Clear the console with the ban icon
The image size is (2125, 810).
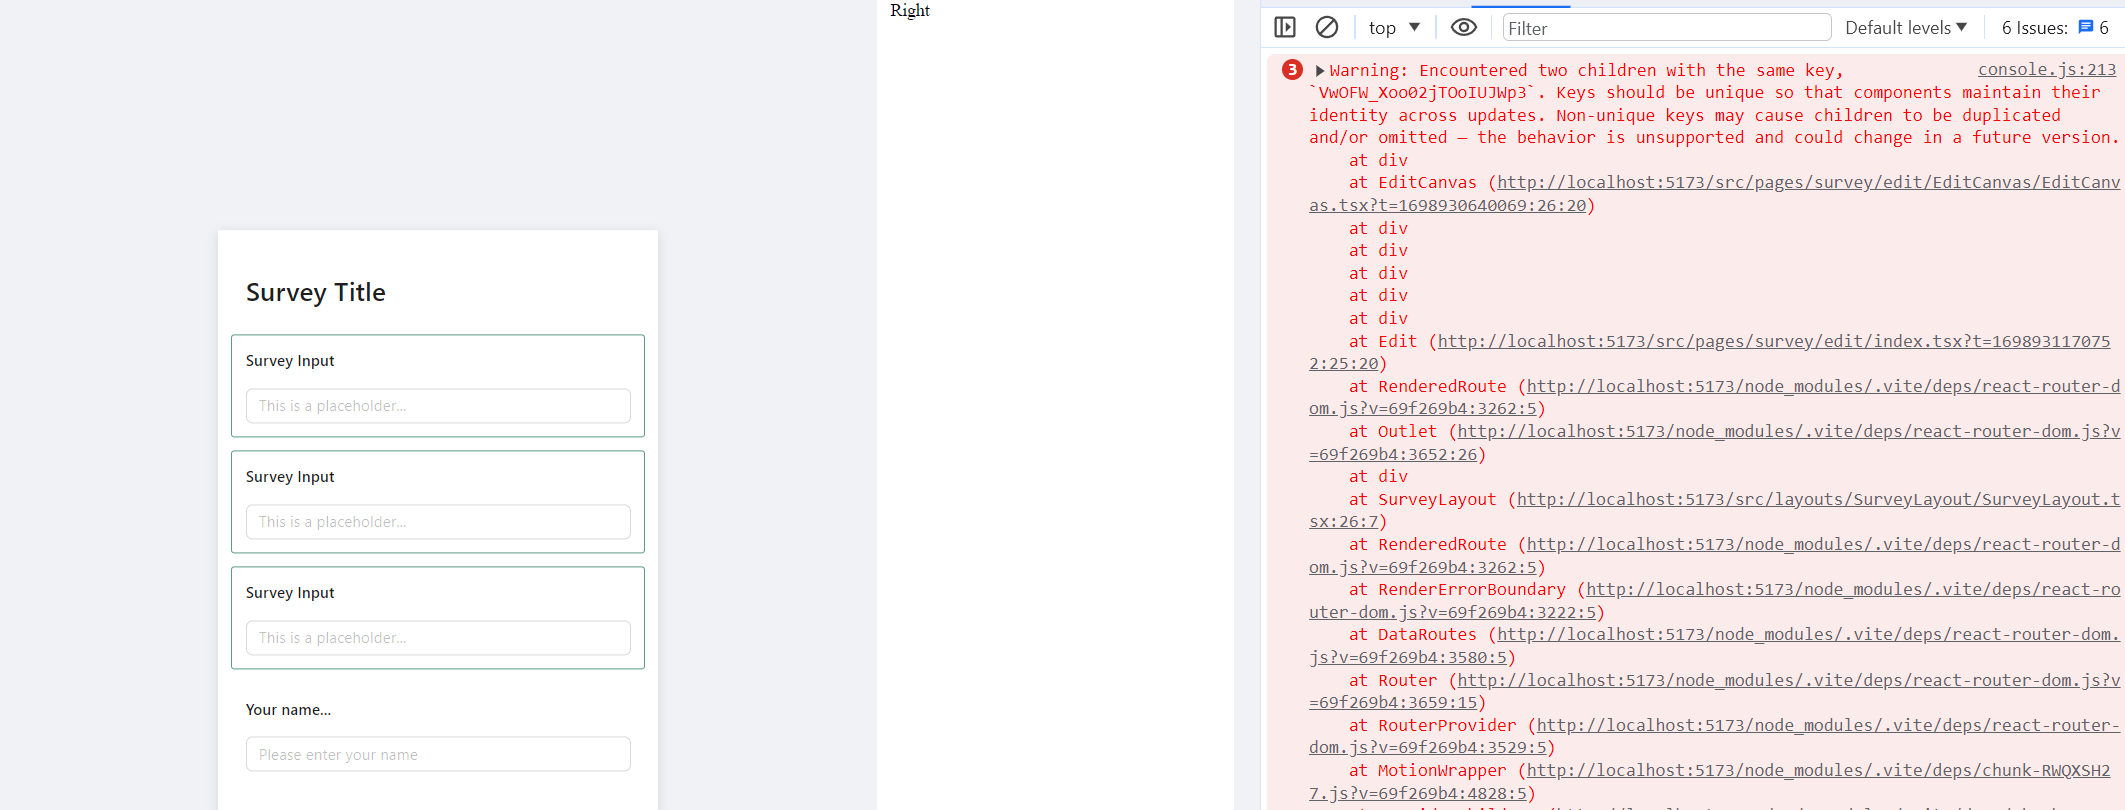1327,27
